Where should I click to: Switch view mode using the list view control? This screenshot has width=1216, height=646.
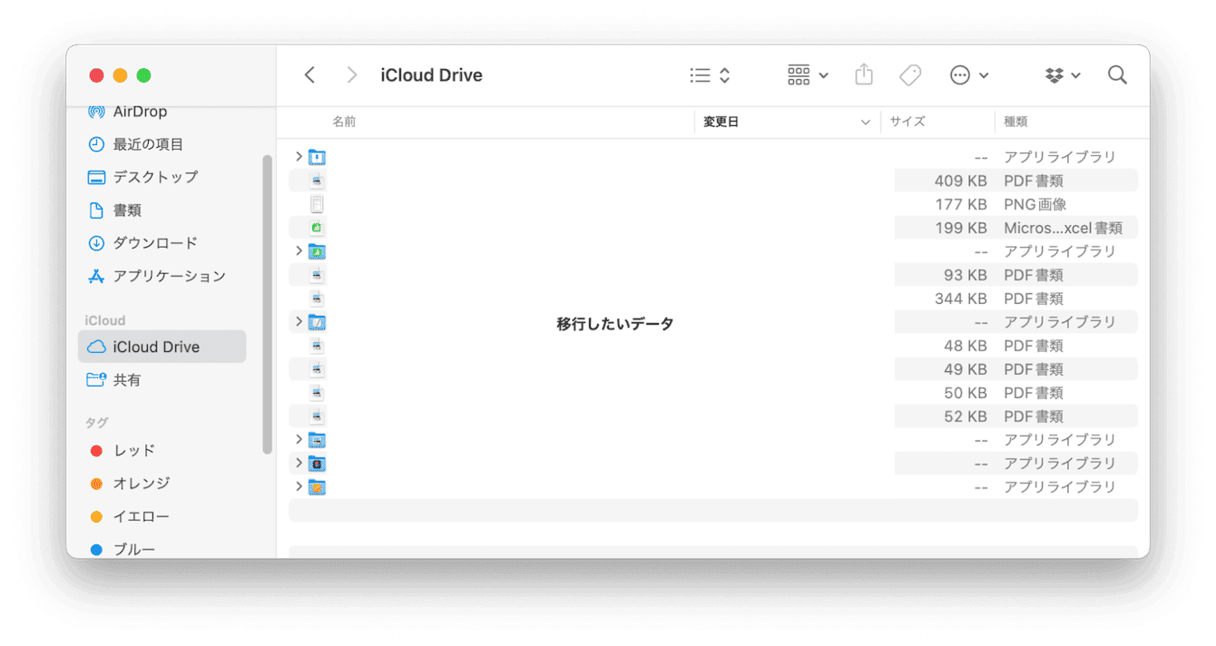[x=700, y=75]
